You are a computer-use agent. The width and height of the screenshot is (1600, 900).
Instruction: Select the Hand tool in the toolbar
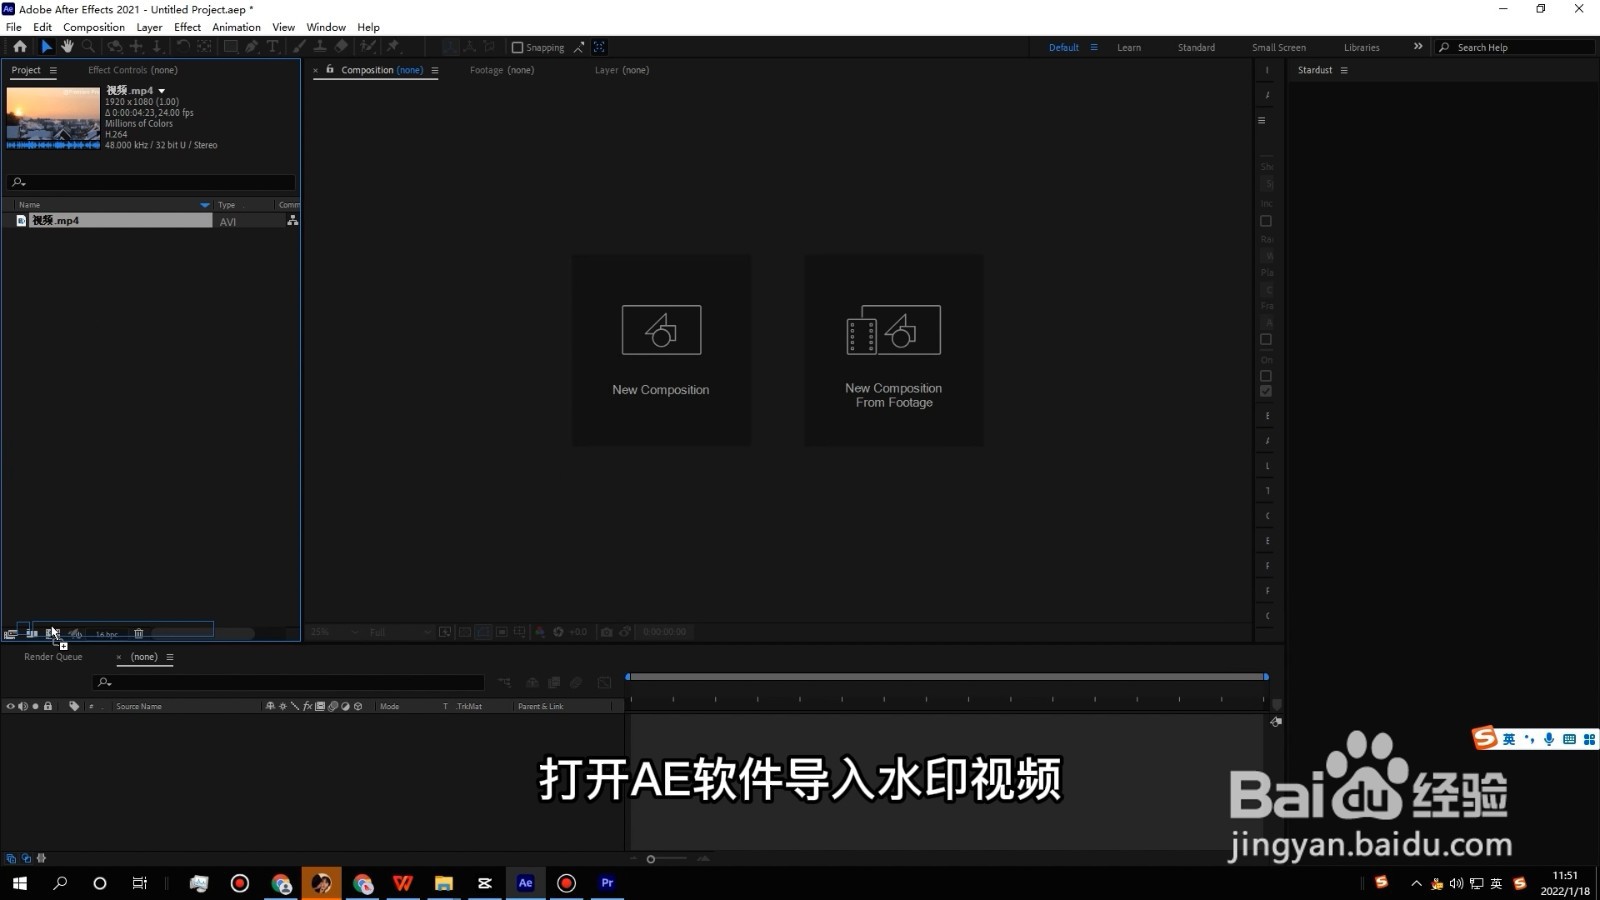(x=67, y=47)
